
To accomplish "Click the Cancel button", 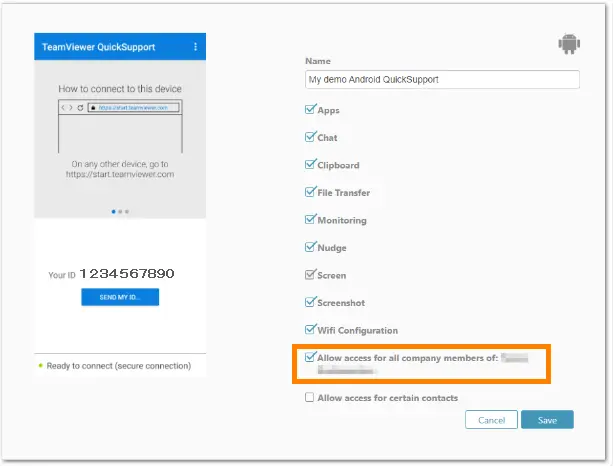I will click(x=491, y=420).
